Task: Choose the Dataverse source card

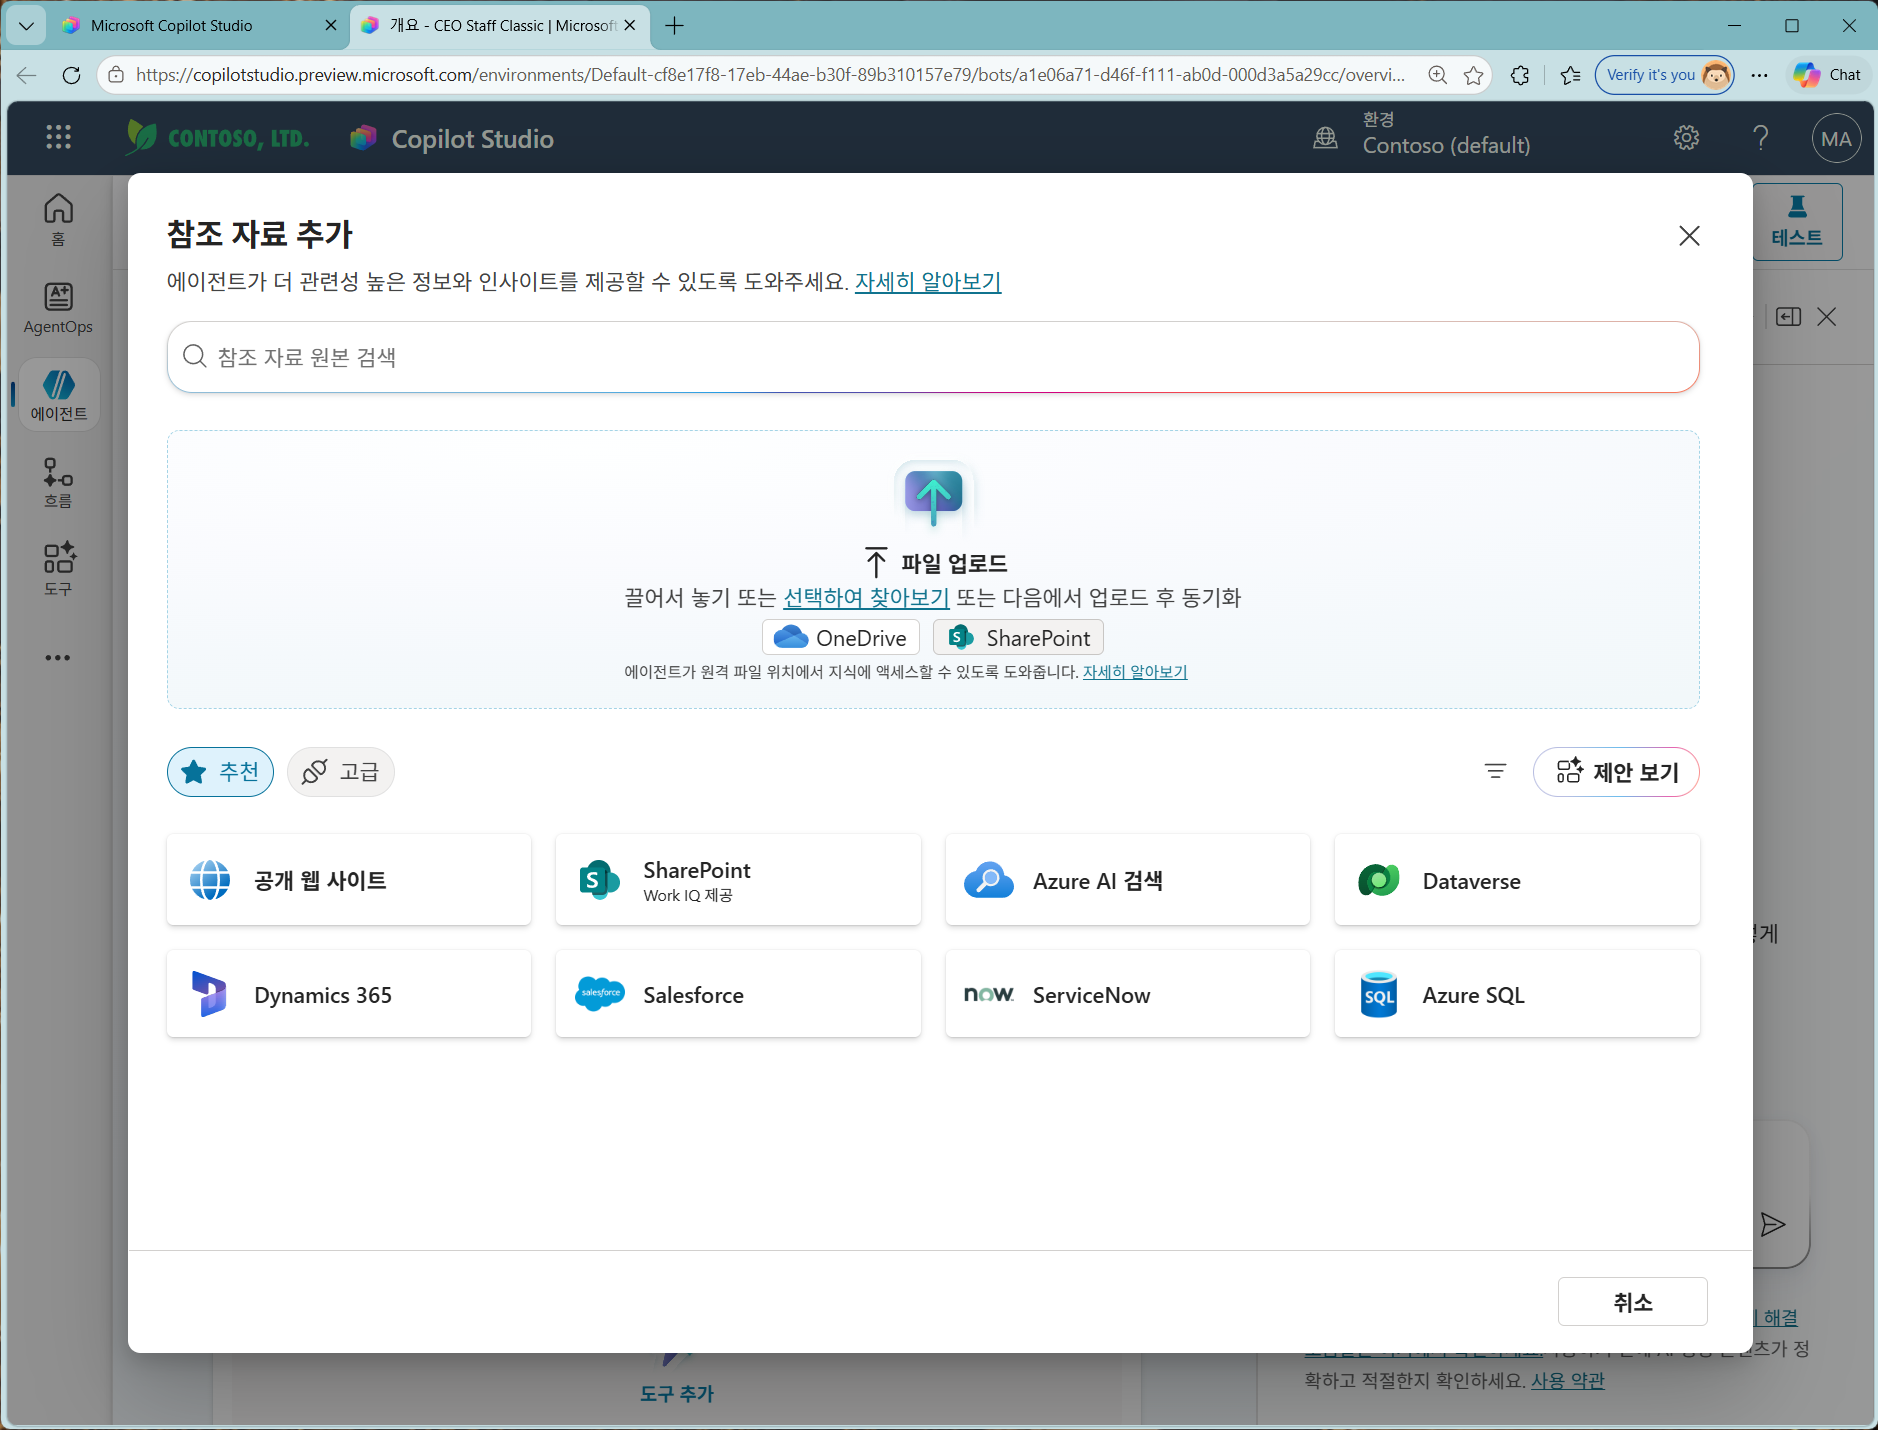Action: click(1517, 880)
